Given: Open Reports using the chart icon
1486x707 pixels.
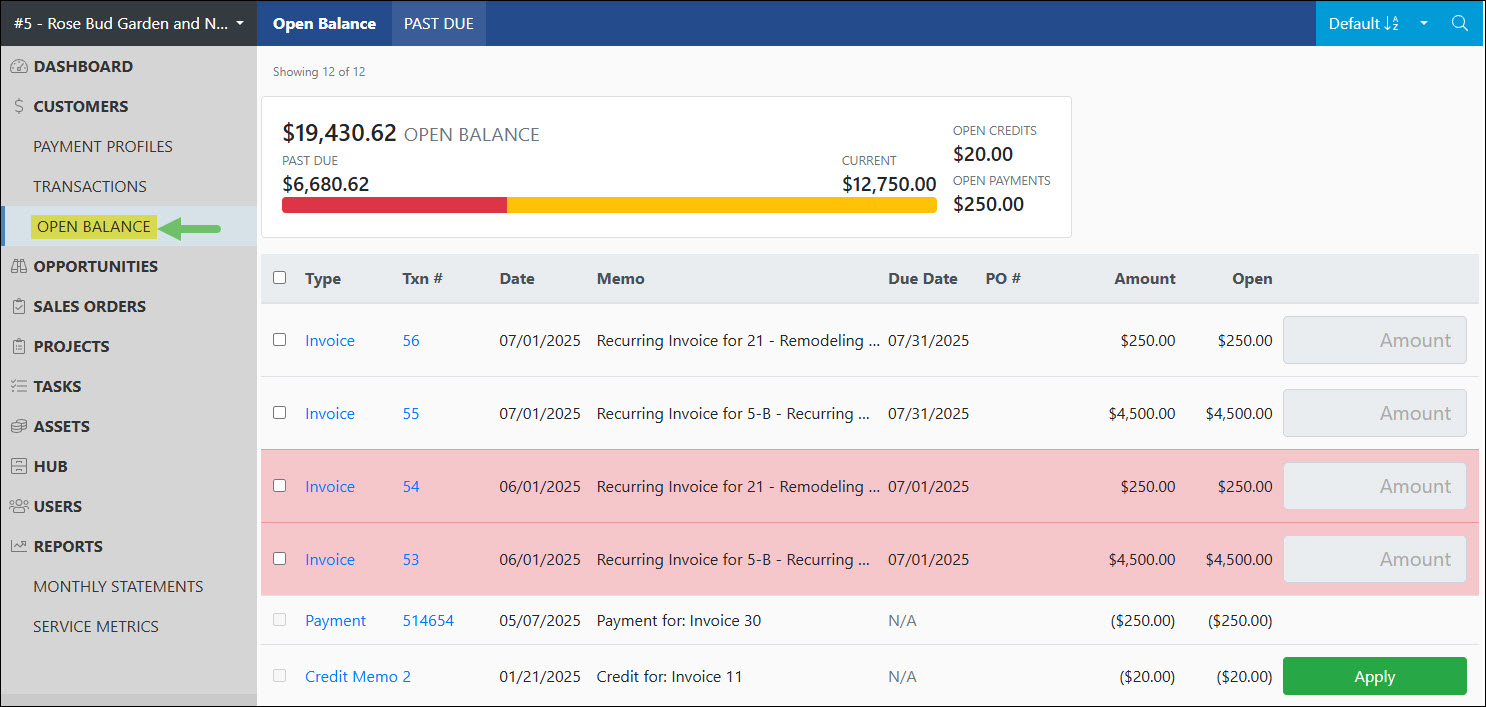Looking at the screenshot, I should (x=18, y=546).
